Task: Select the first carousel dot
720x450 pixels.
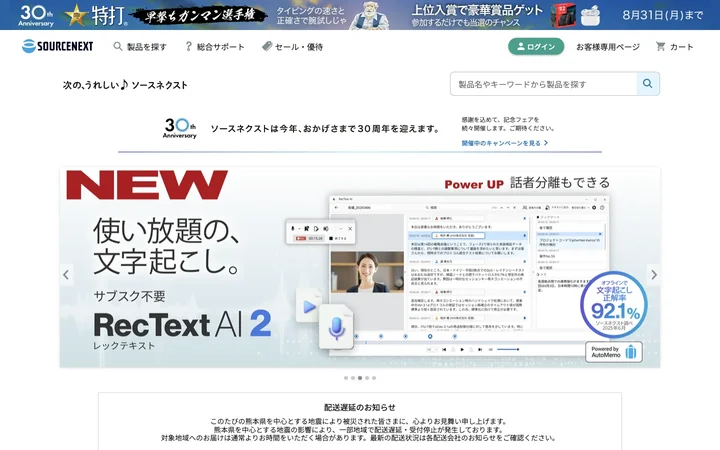Action: click(346, 378)
